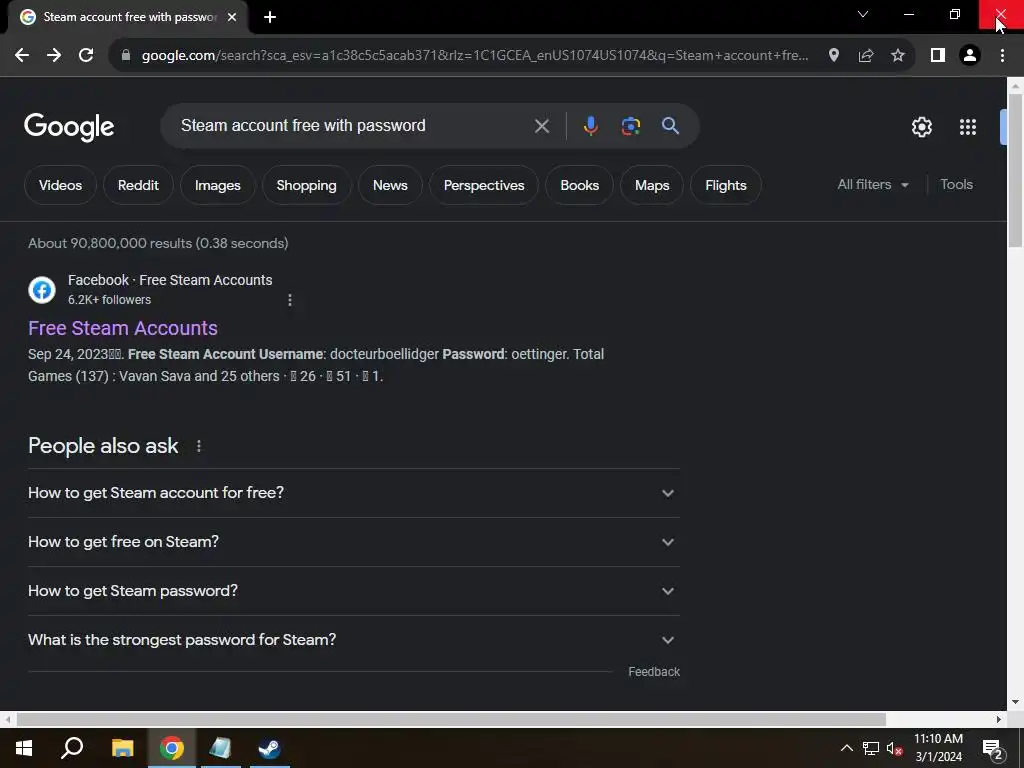Image resolution: width=1024 pixels, height=768 pixels.
Task: Close the Steam account search tab
Action: tap(232, 17)
